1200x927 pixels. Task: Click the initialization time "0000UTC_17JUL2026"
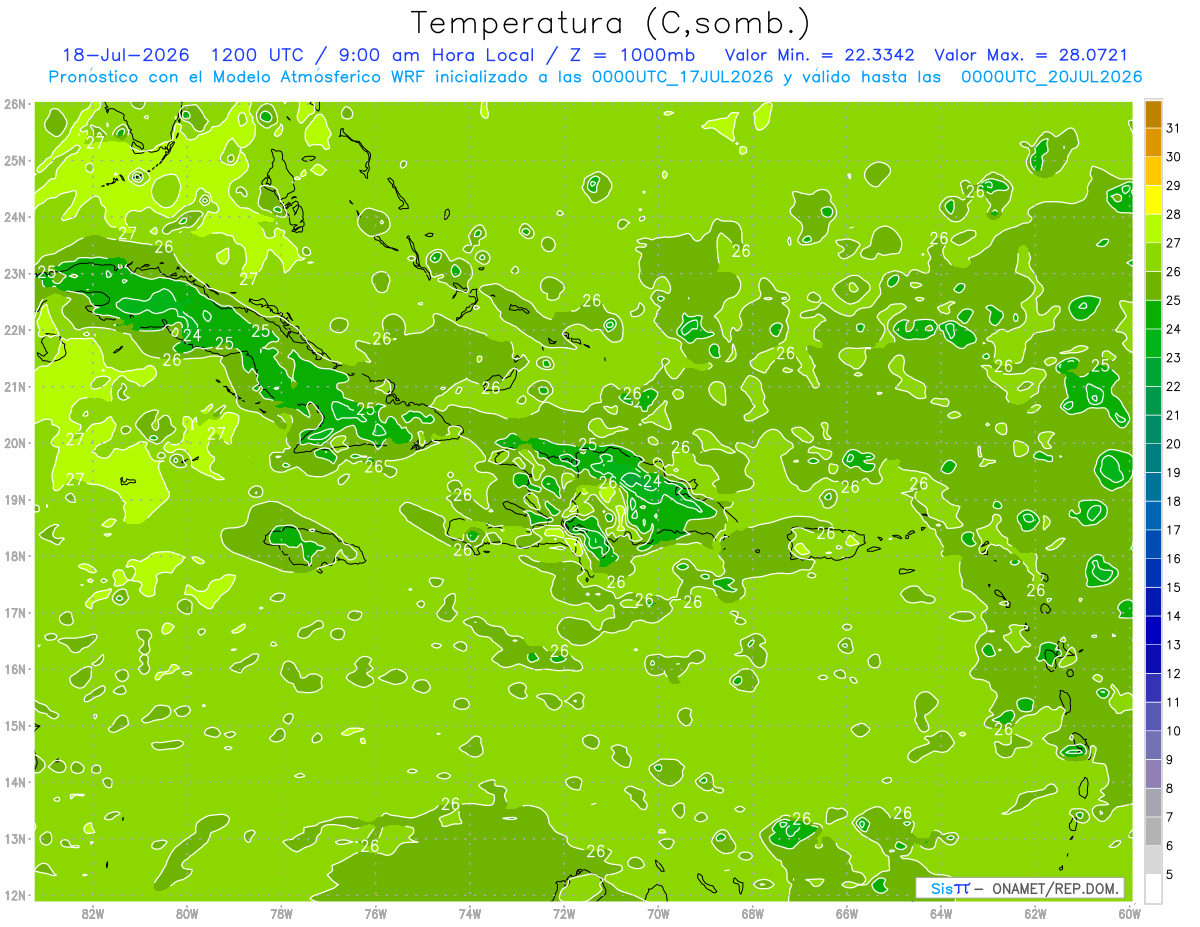683,76
